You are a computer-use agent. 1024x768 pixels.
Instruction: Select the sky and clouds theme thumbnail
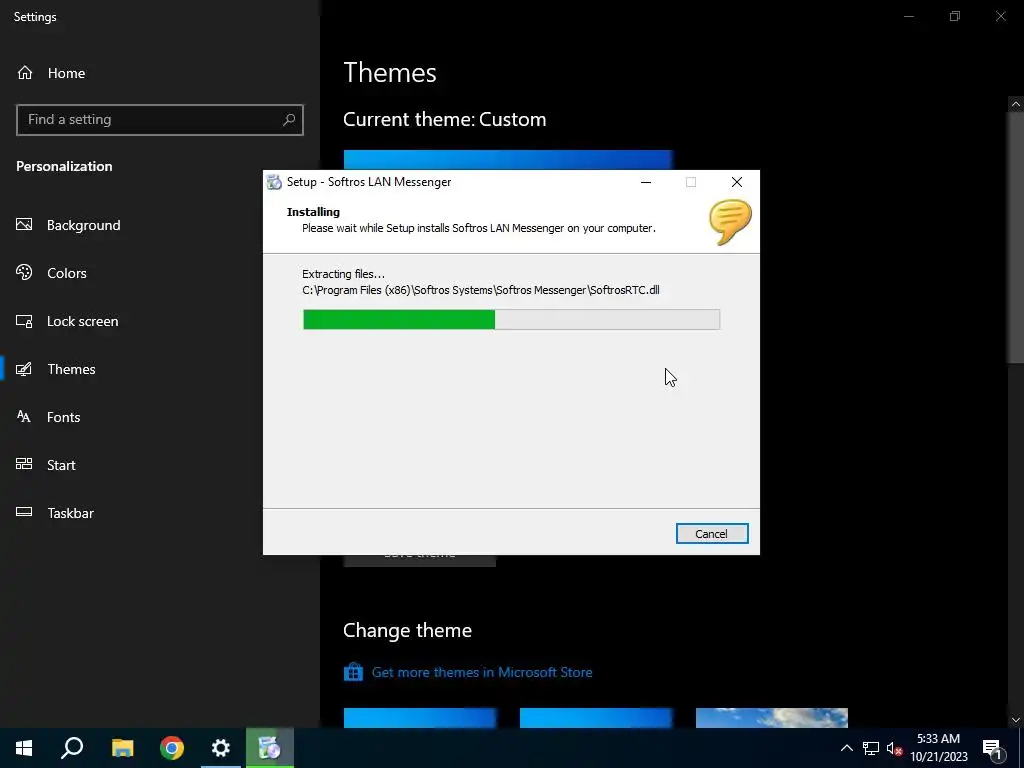click(x=772, y=718)
